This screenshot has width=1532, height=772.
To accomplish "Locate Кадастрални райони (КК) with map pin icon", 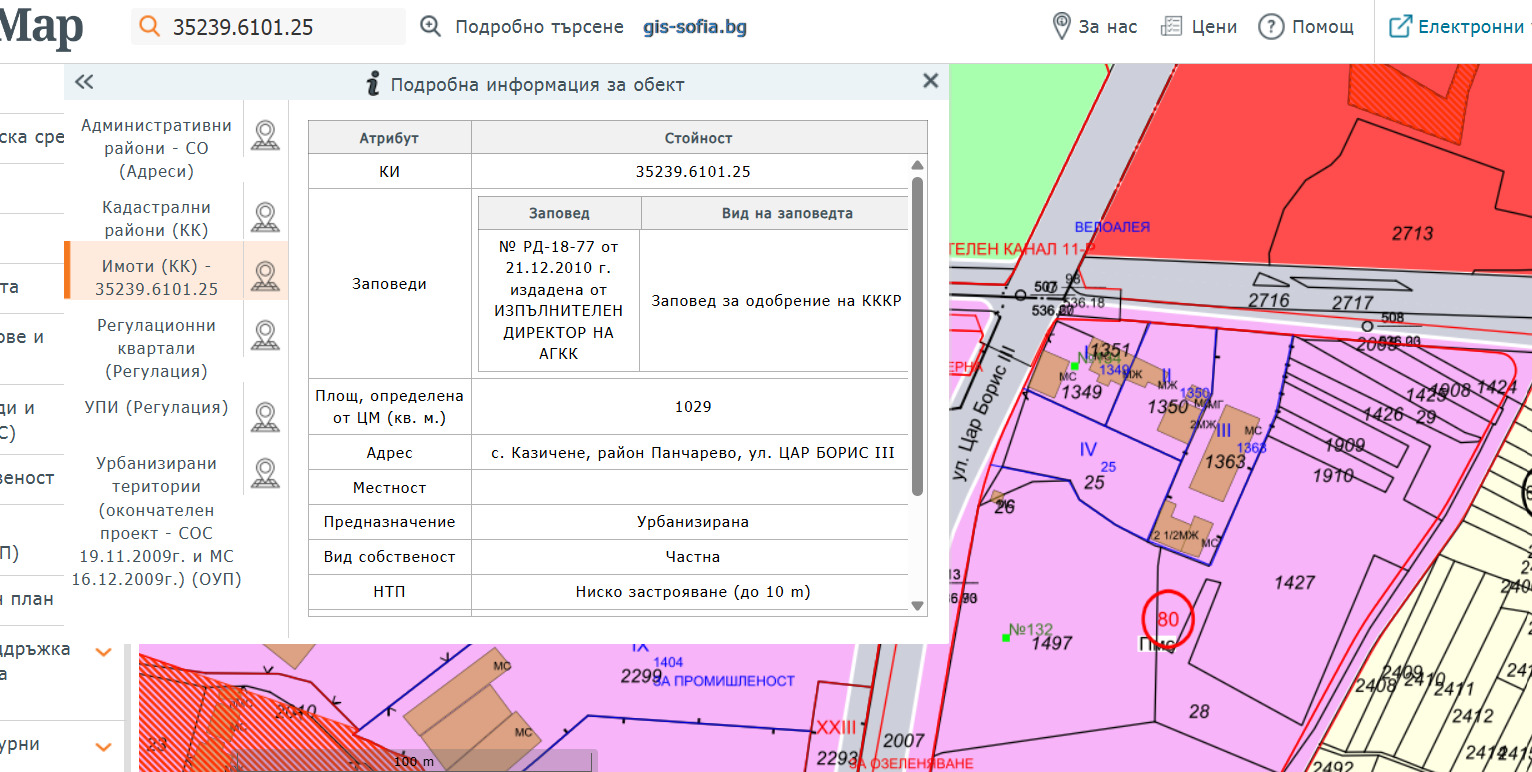I will tap(264, 217).
